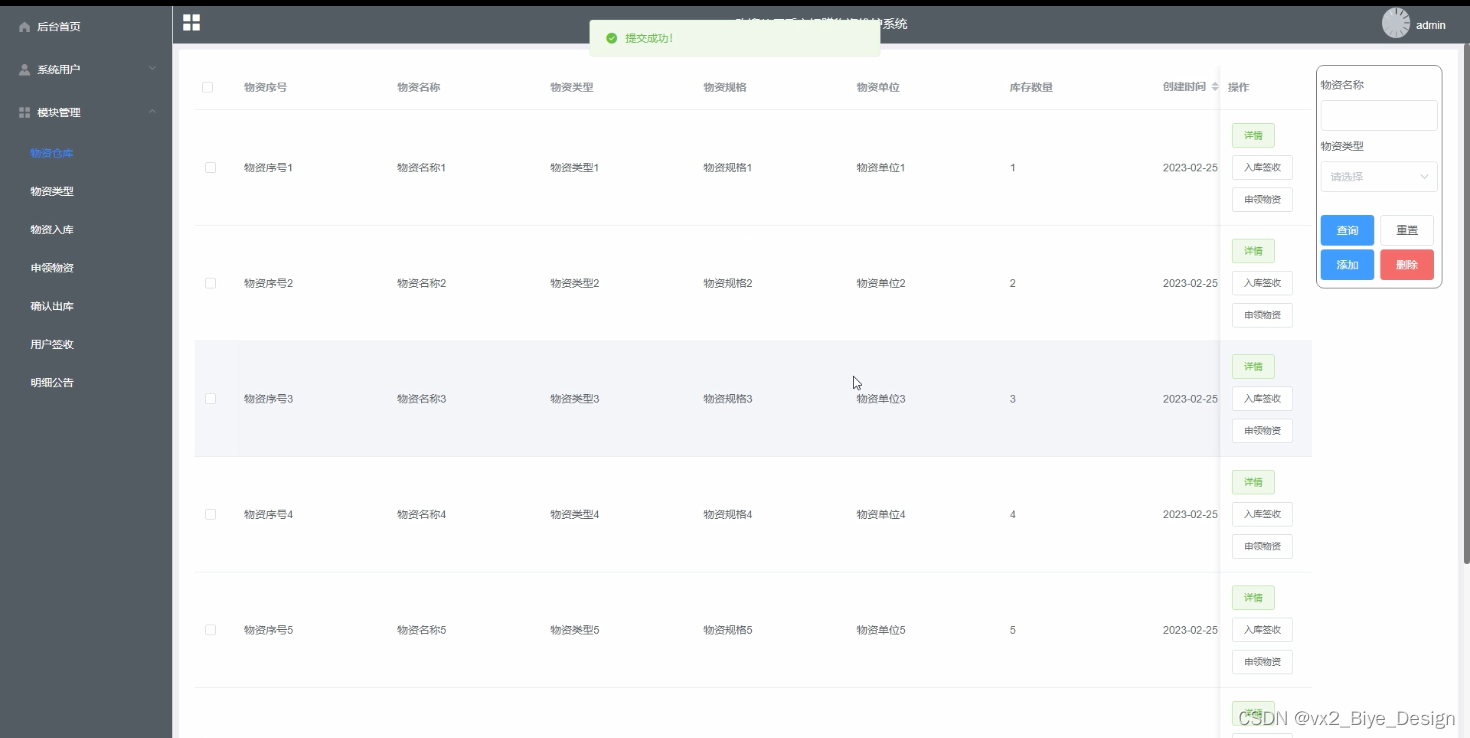Click the grid icon beside 模块管理
This screenshot has height=738, width=1470.
(x=25, y=113)
